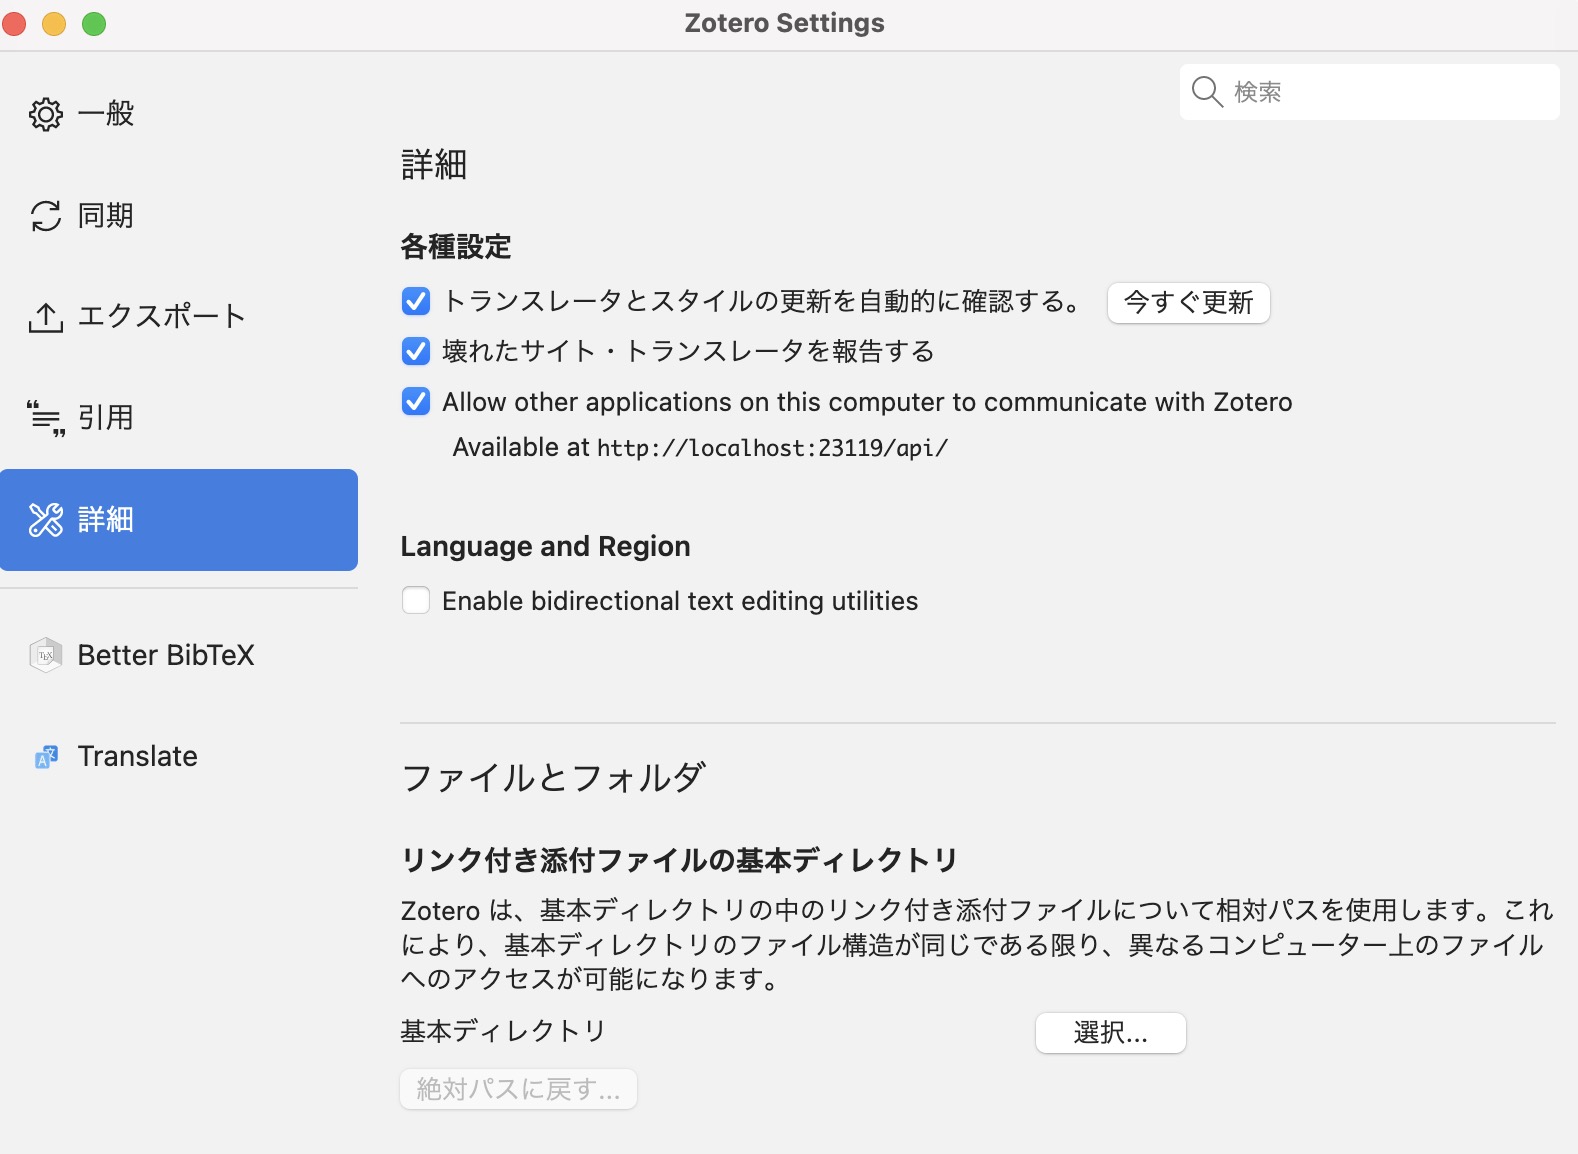Click the gear icon beside 一般

click(46, 114)
